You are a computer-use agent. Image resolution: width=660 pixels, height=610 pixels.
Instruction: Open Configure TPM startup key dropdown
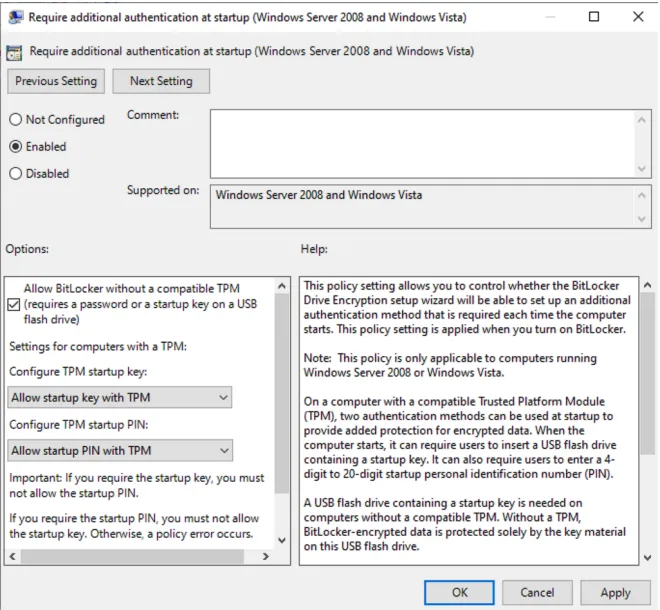click(x=120, y=397)
